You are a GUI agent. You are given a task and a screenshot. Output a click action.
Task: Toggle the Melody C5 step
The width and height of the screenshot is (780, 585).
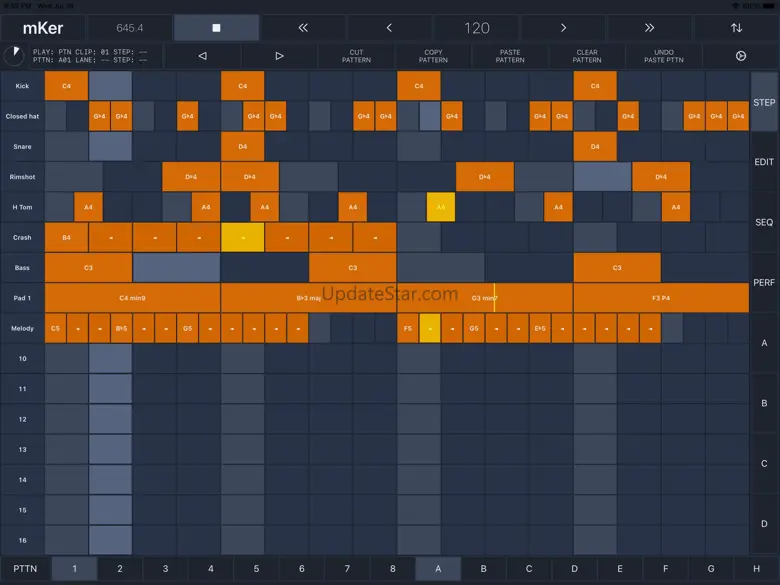[x=55, y=328]
